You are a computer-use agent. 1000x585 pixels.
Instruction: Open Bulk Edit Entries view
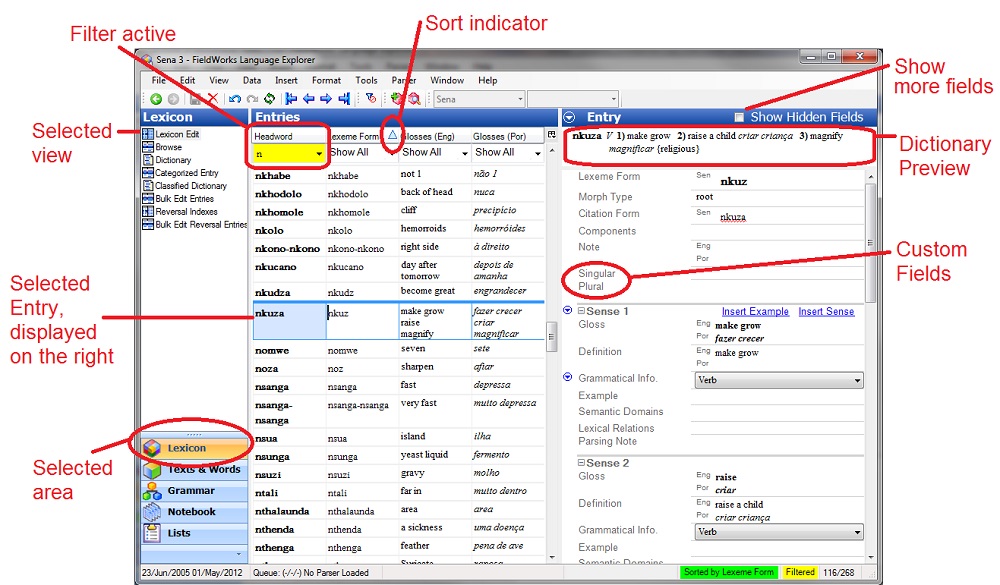point(184,198)
